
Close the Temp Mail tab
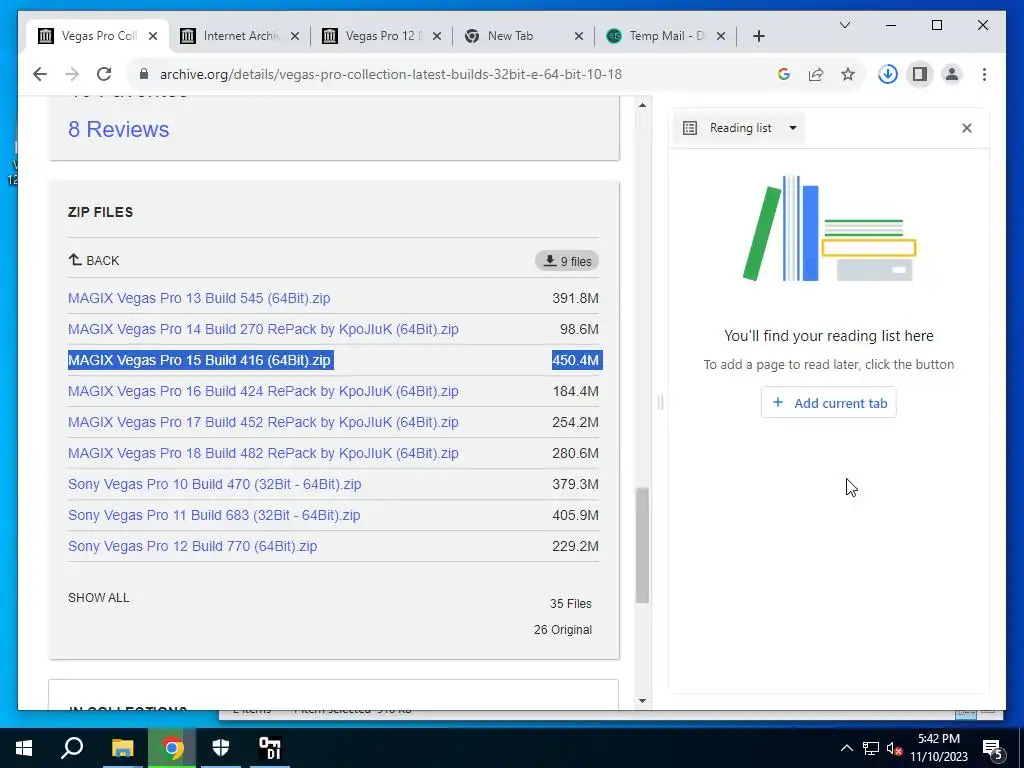tap(720, 36)
